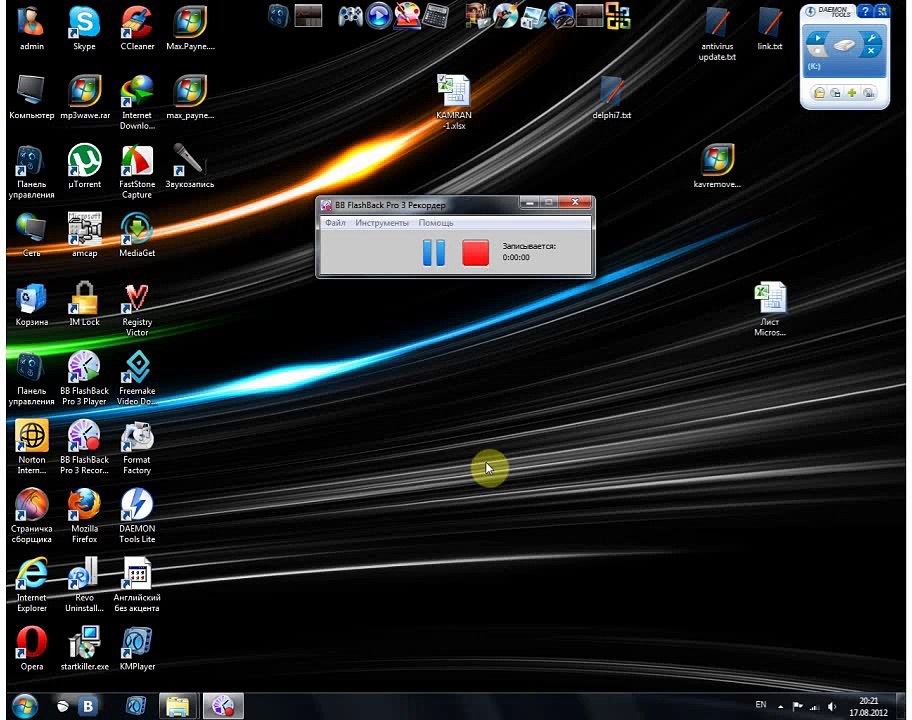The image size is (912, 720).
Task: Open the calculator dock icon
Action: pos(434,16)
